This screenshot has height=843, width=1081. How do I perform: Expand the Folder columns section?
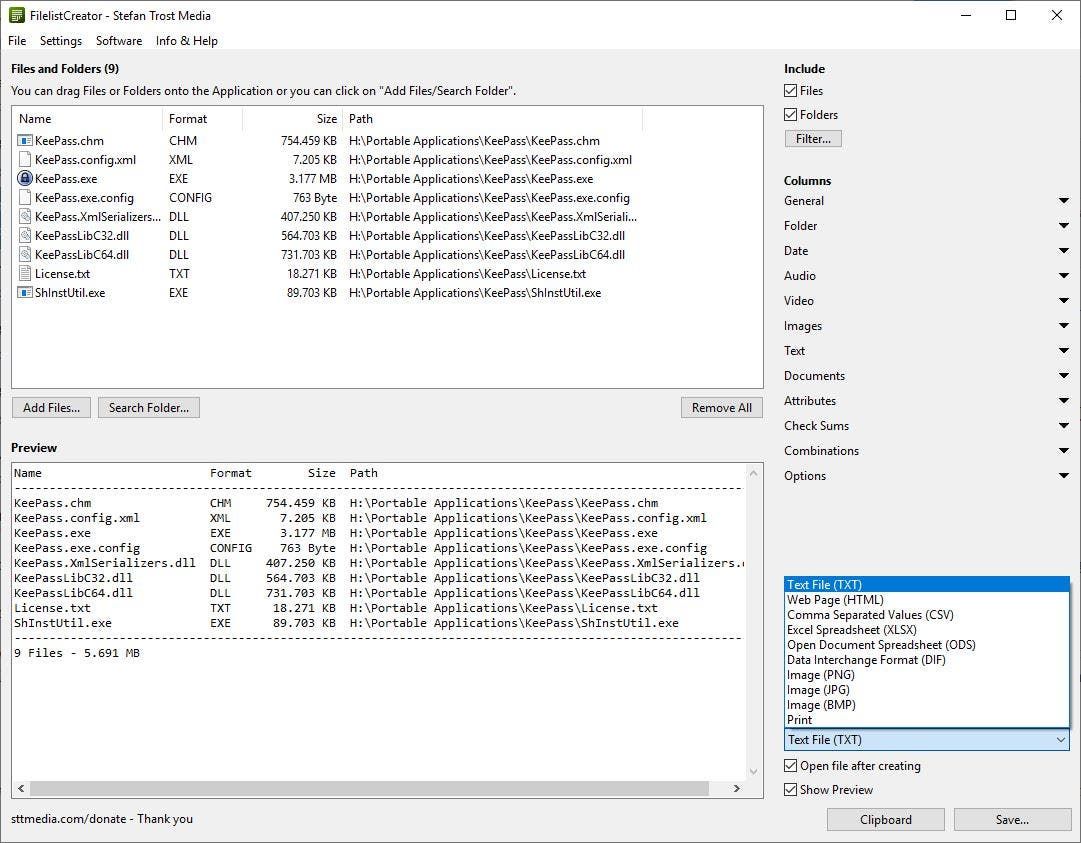pyautogui.click(x=1064, y=226)
